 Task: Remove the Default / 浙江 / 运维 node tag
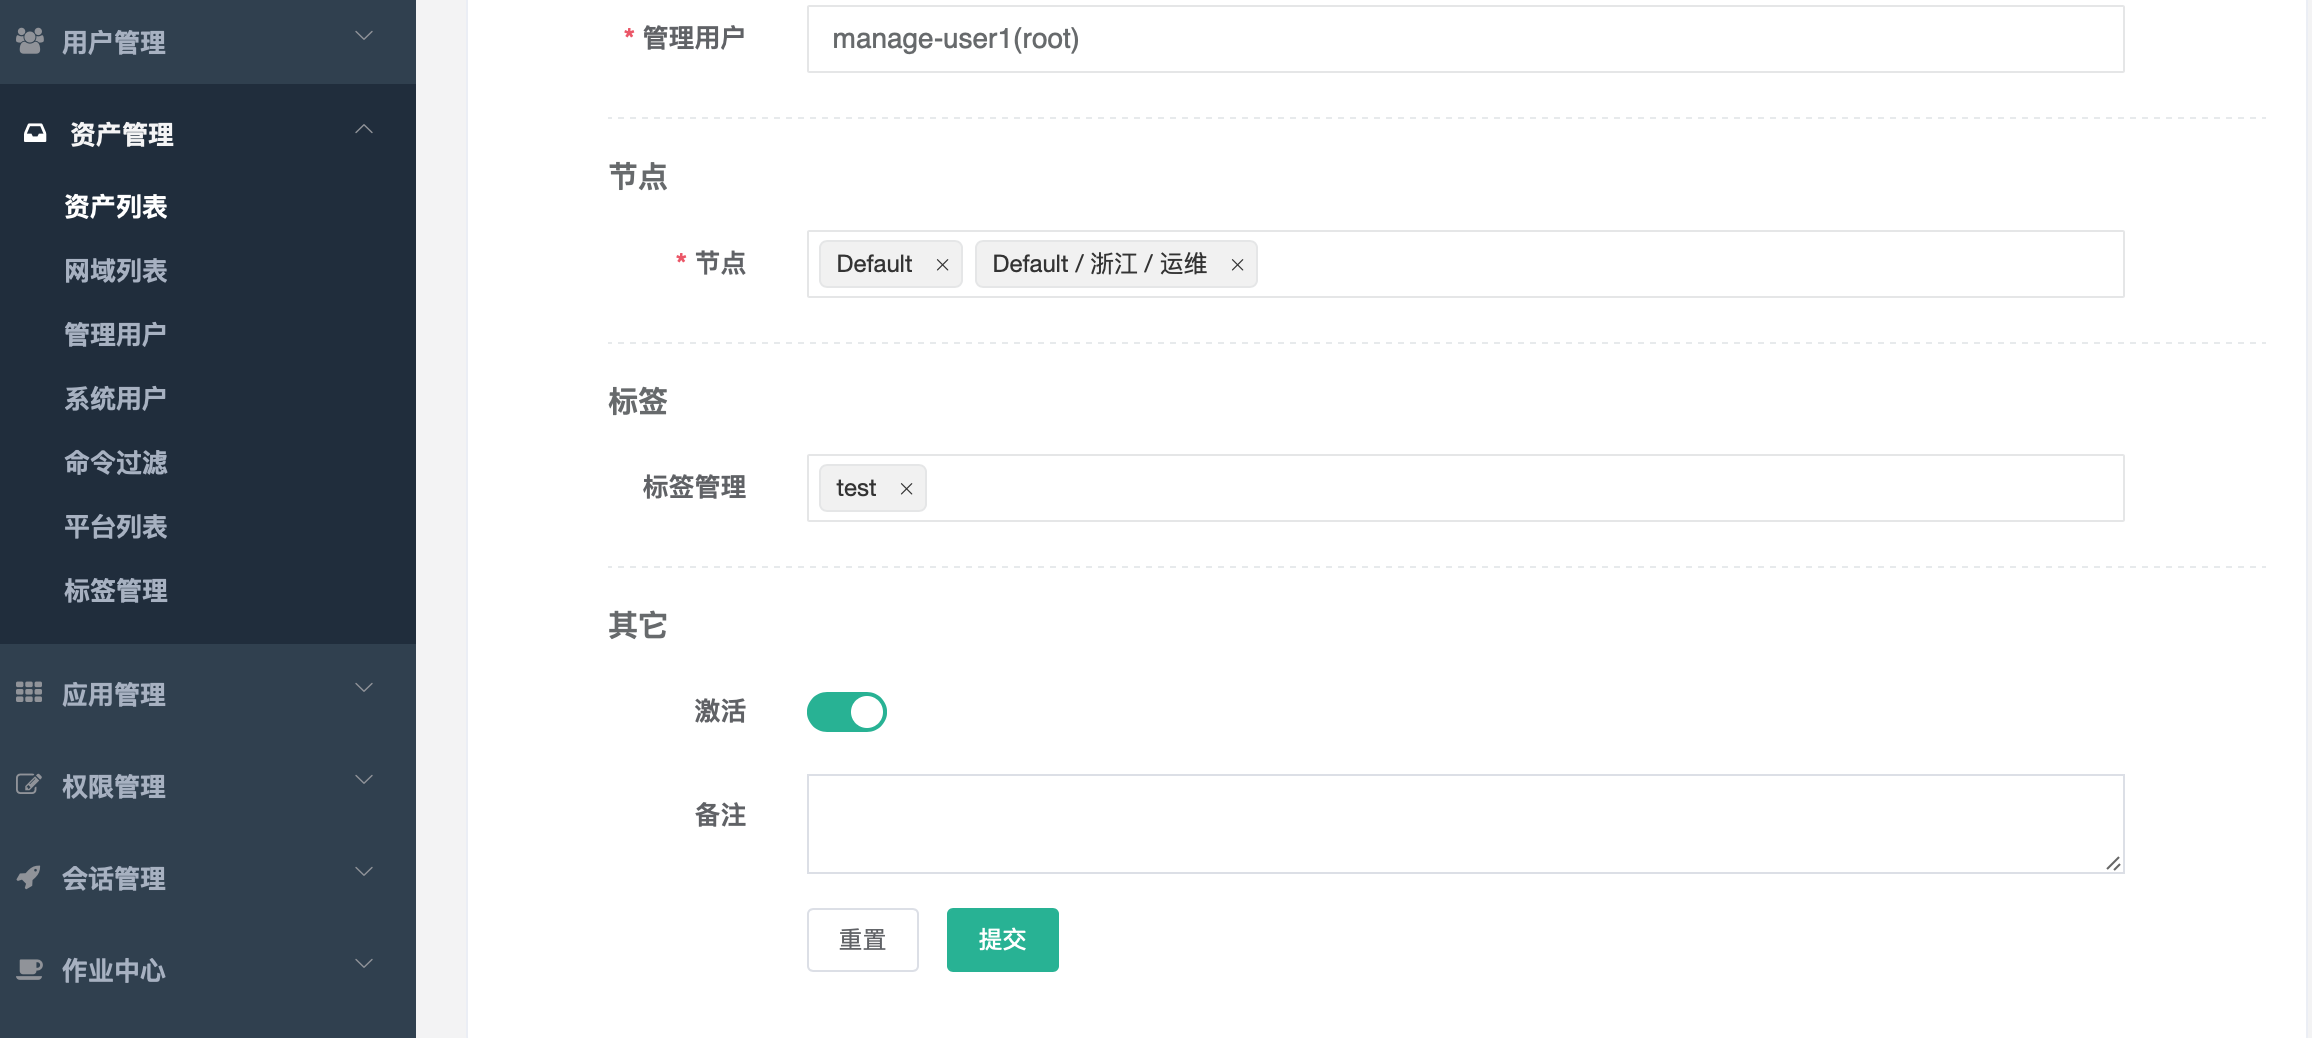(1237, 265)
